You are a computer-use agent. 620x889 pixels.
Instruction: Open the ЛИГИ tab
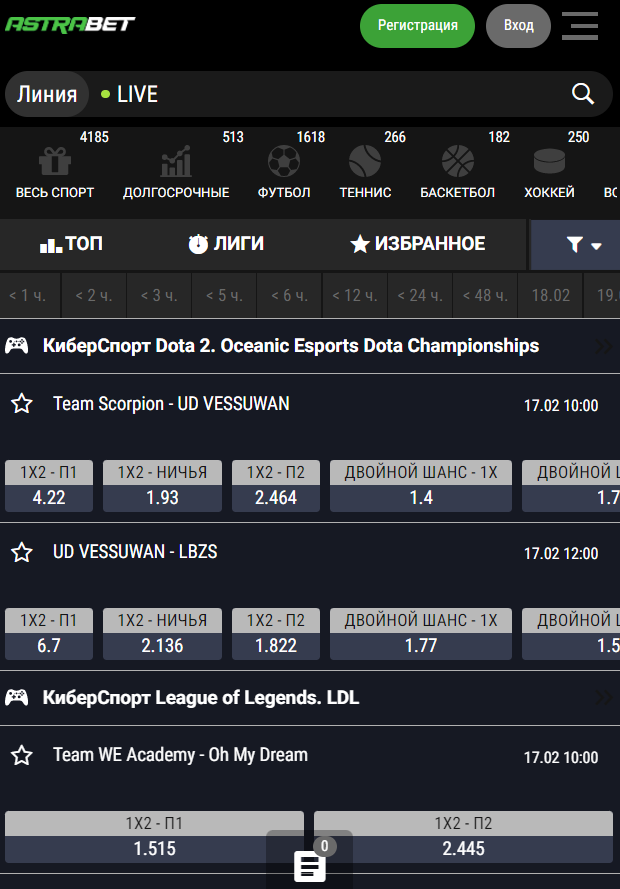tap(226, 244)
